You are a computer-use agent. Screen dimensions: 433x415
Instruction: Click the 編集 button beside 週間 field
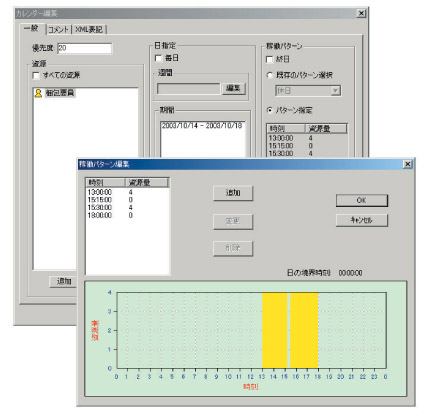233,88
